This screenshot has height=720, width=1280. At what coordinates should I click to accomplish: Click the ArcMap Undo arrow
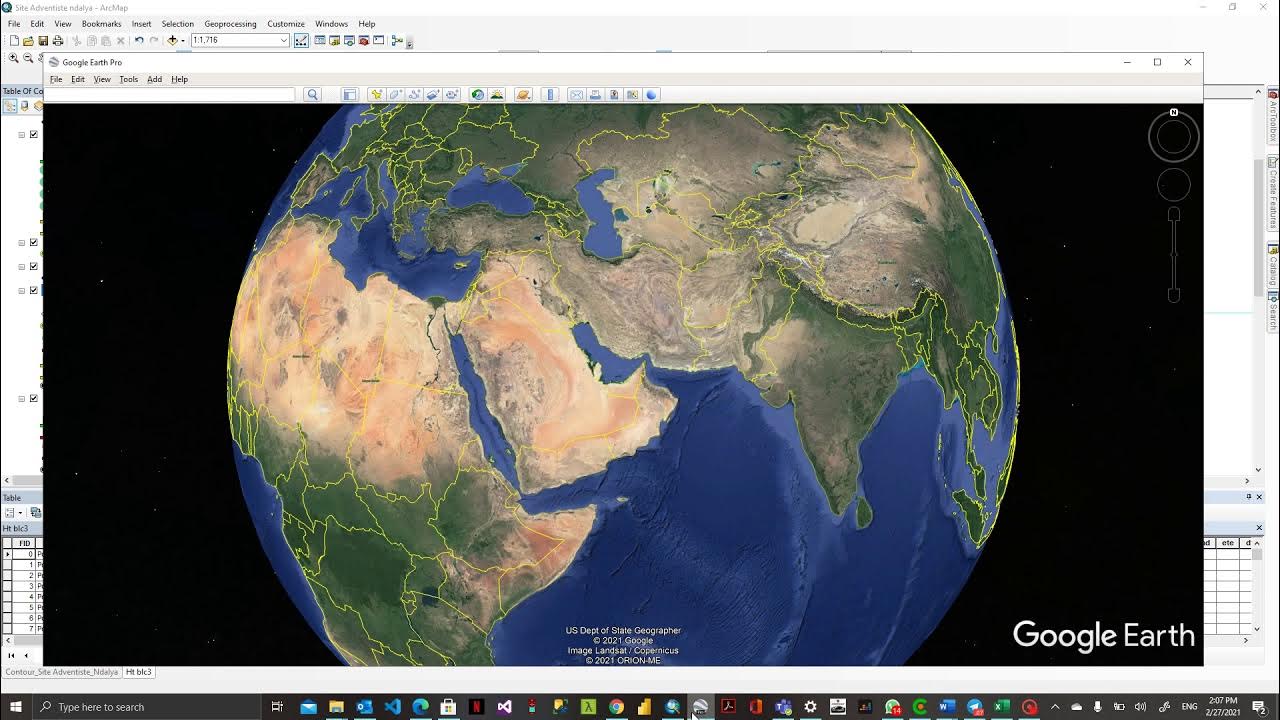pos(138,41)
